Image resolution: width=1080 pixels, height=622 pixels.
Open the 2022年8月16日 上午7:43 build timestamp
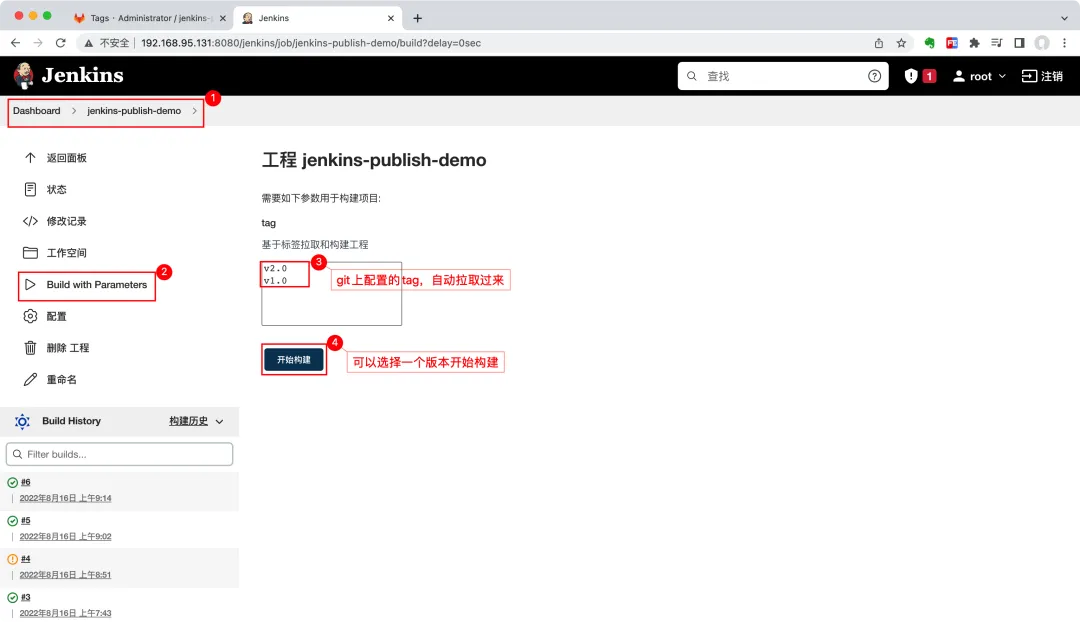[x=65, y=613]
